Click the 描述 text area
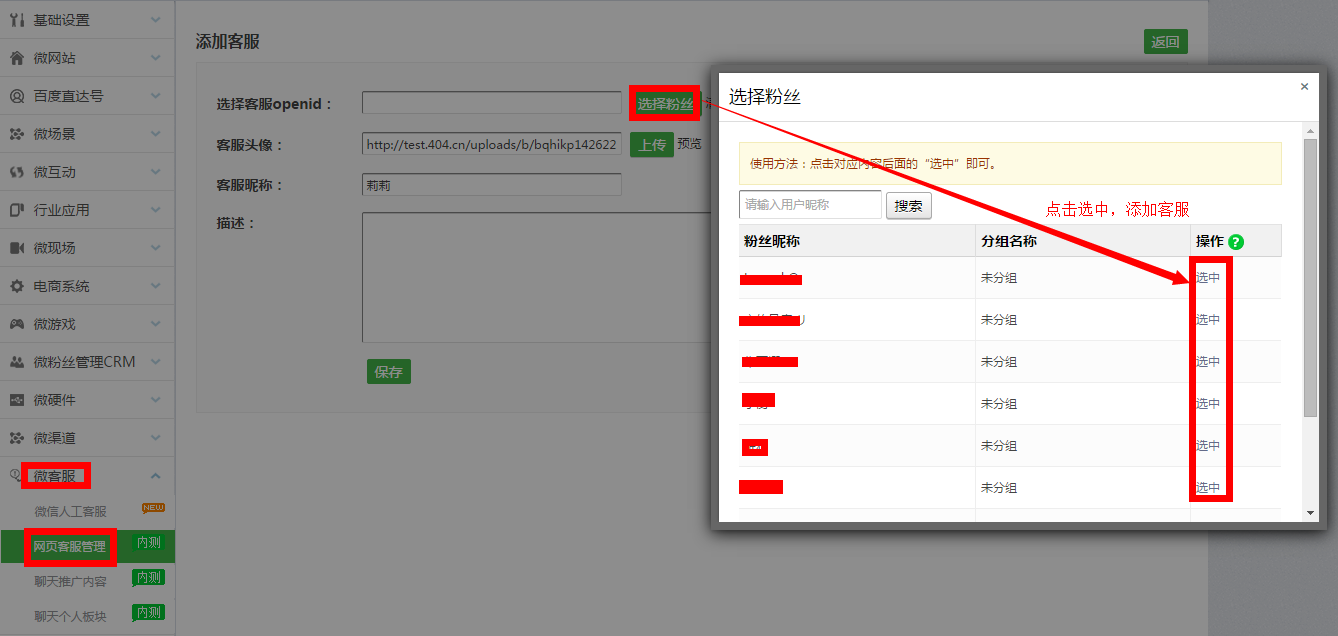 click(x=536, y=278)
